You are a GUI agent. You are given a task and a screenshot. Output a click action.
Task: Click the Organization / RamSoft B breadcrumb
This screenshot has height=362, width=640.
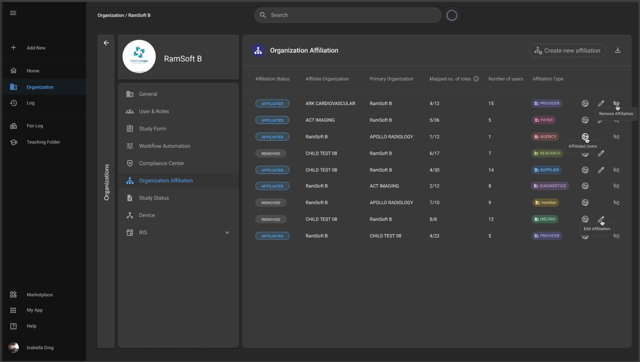point(124,15)
